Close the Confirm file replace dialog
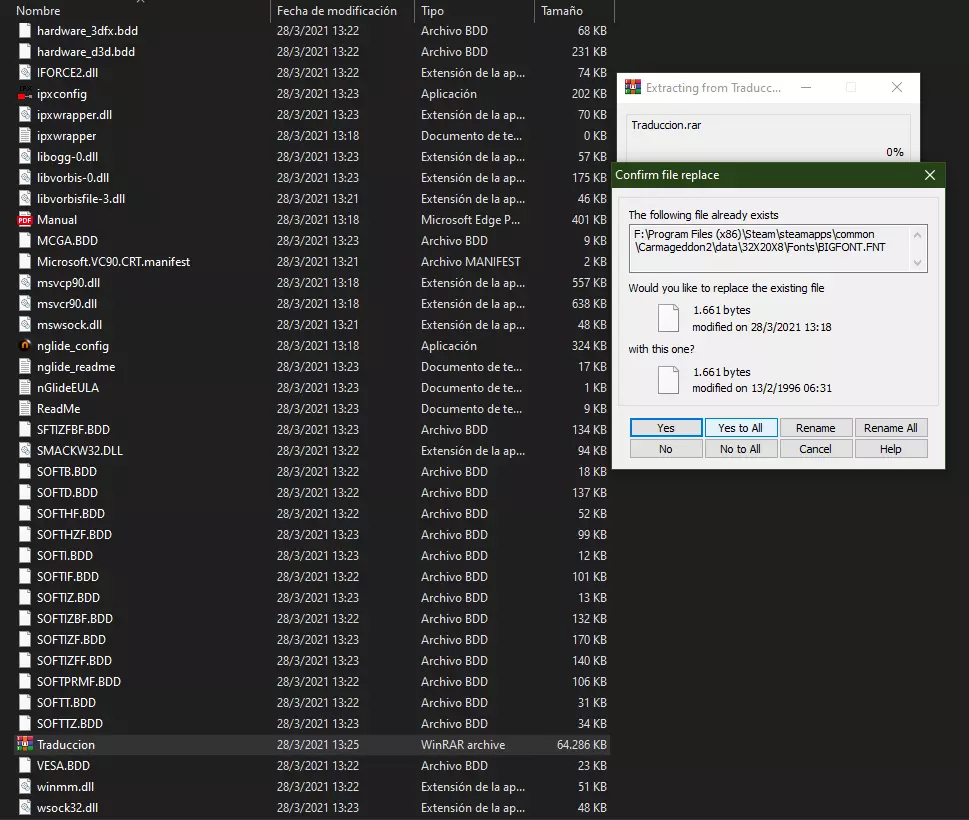This screenshot has height=820, width=969. (929, 175)
